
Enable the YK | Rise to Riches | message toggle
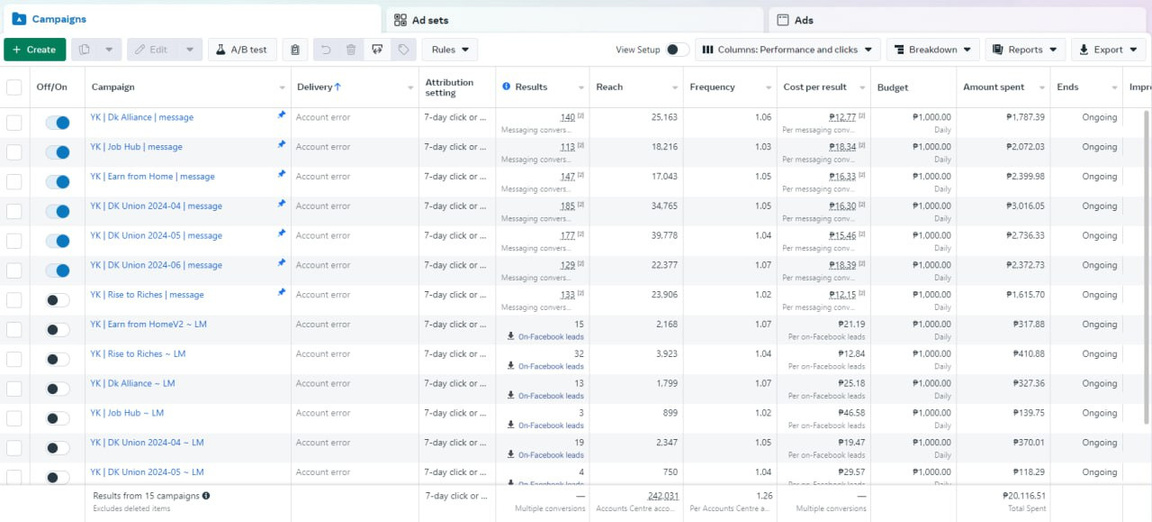pos(58,300)
